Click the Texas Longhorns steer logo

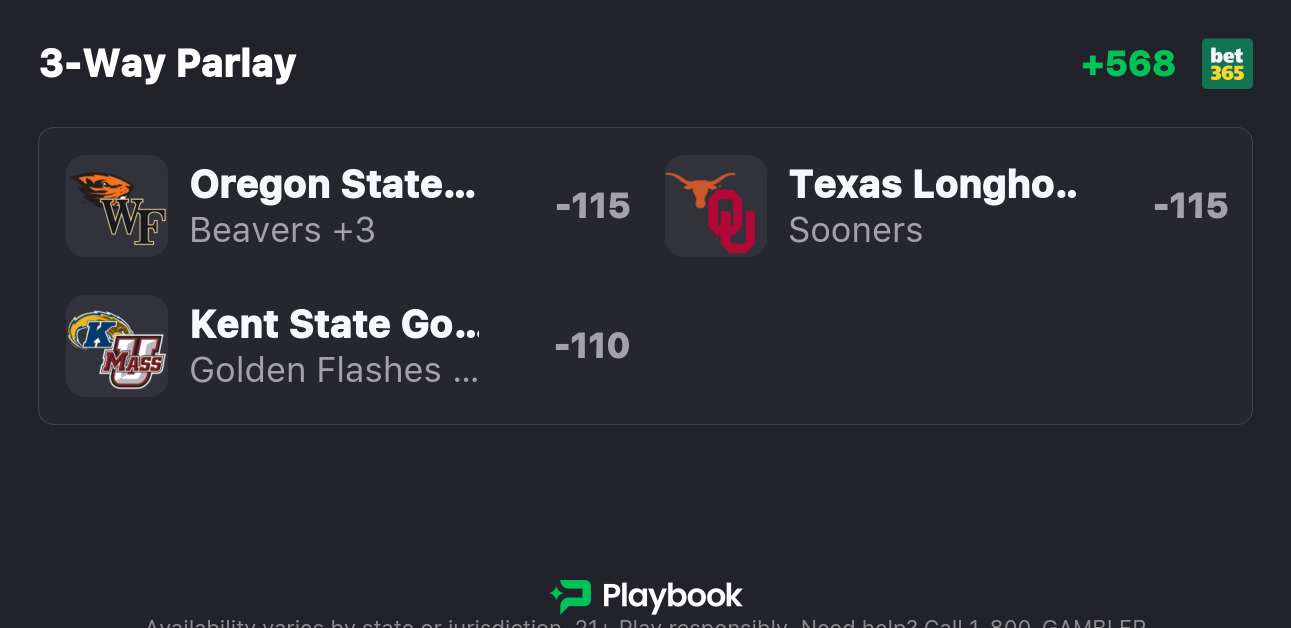[700, 186]
